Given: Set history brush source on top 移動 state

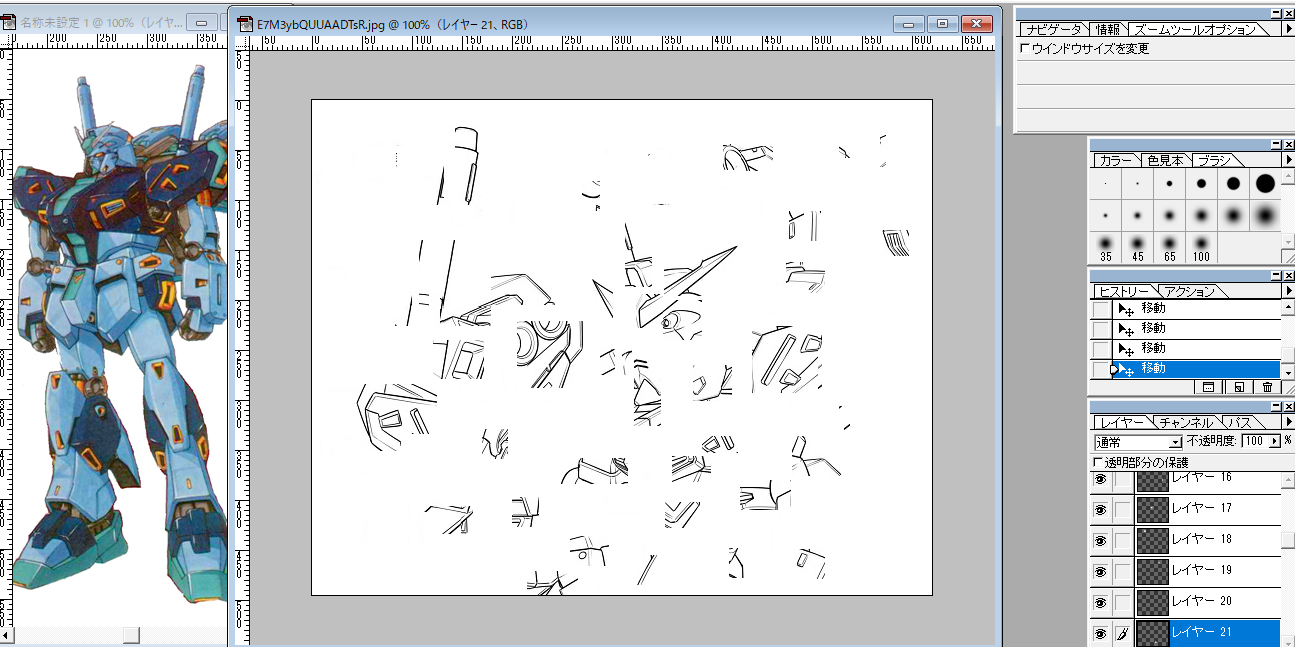Looking at the screenshot, I should 1101,309.
